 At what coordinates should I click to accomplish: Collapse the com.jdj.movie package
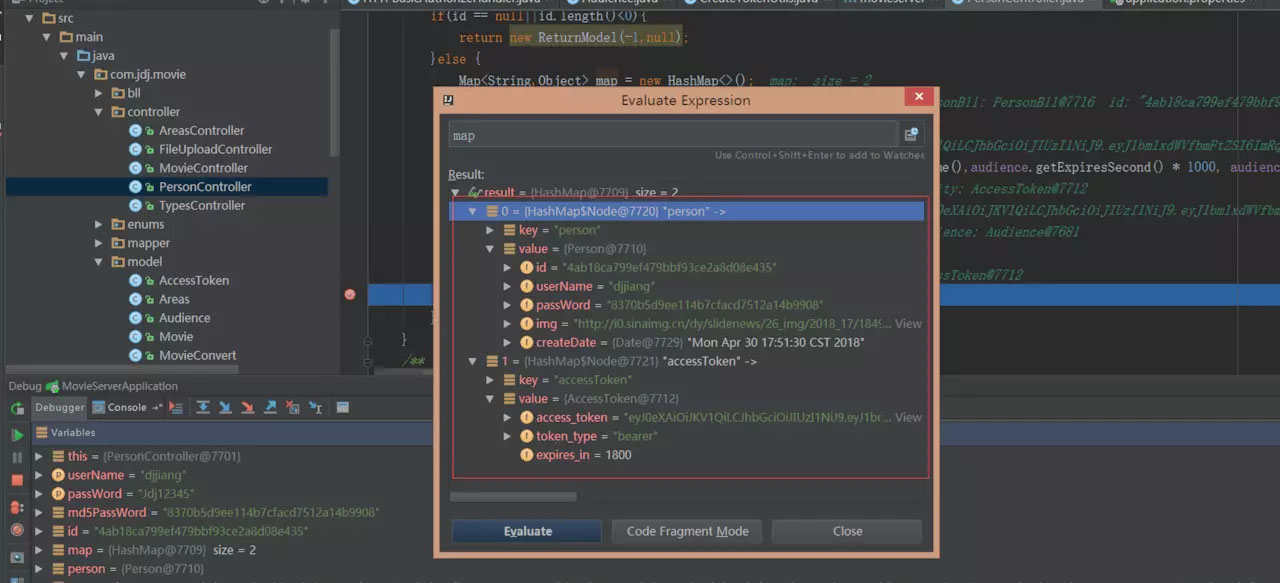(x=82, y=74)
